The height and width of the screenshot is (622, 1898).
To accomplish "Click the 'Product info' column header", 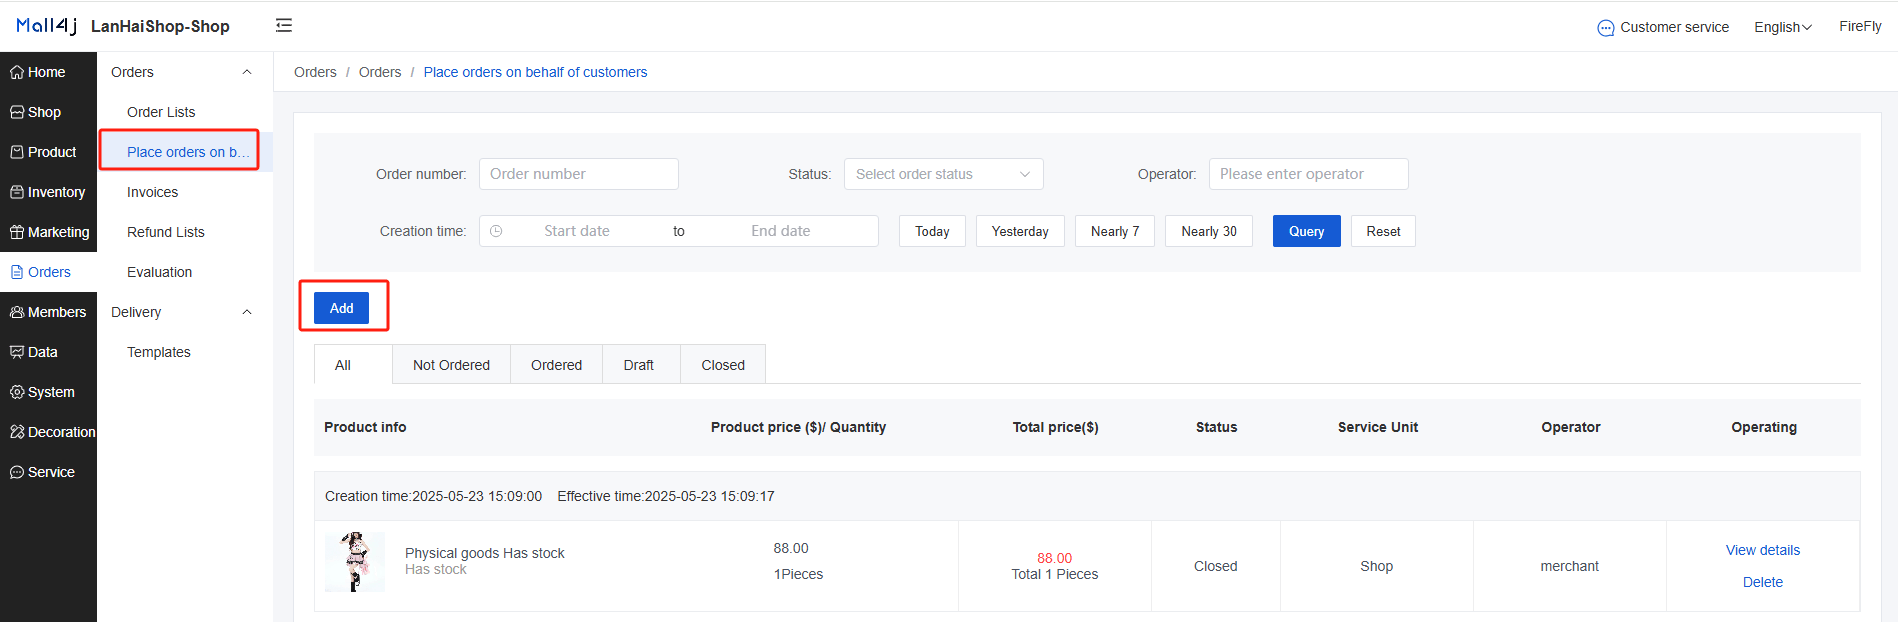I will click(x=365, y=427).
